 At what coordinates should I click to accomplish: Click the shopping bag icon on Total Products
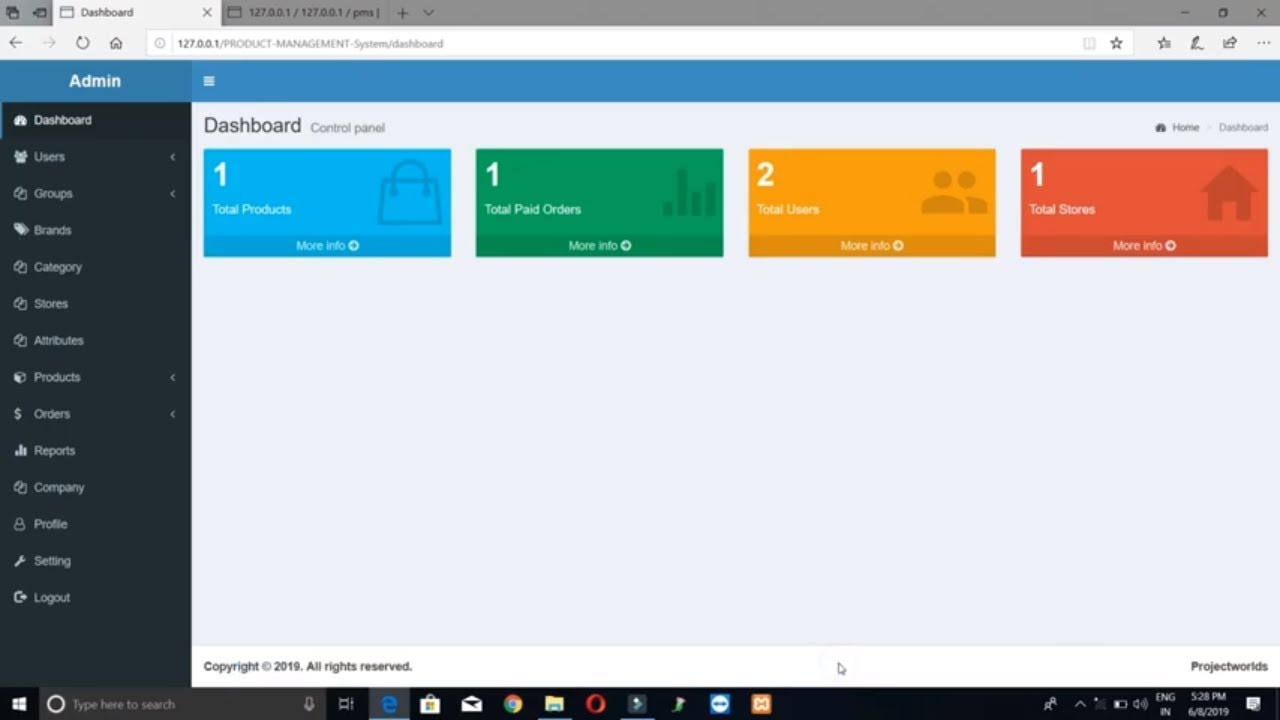(408, 192)
